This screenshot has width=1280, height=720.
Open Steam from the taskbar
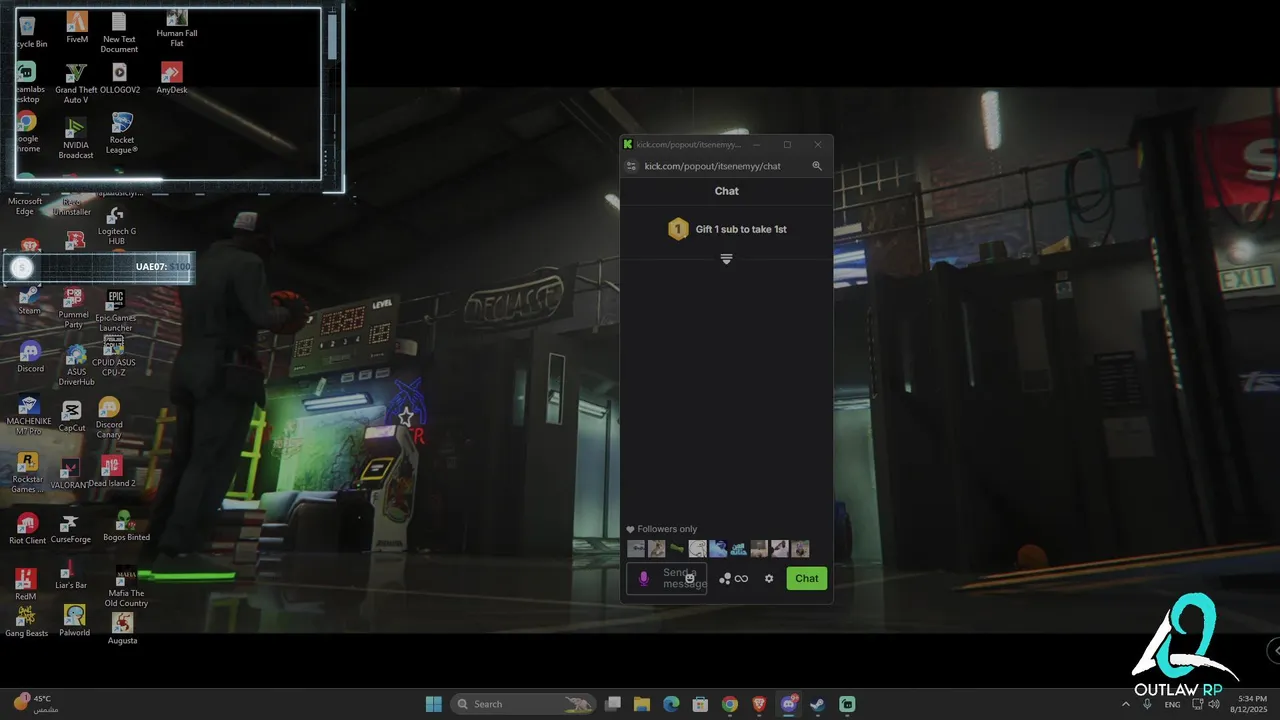(x=818, y=704)
